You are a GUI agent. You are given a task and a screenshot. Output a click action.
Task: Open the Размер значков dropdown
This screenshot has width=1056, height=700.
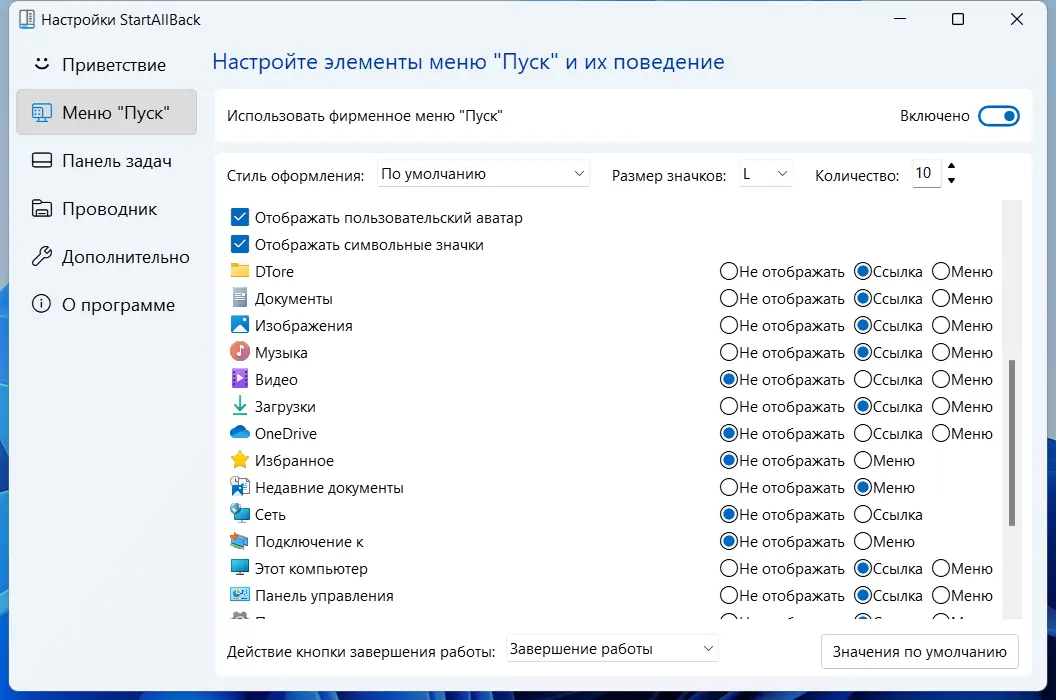(766, 174)
